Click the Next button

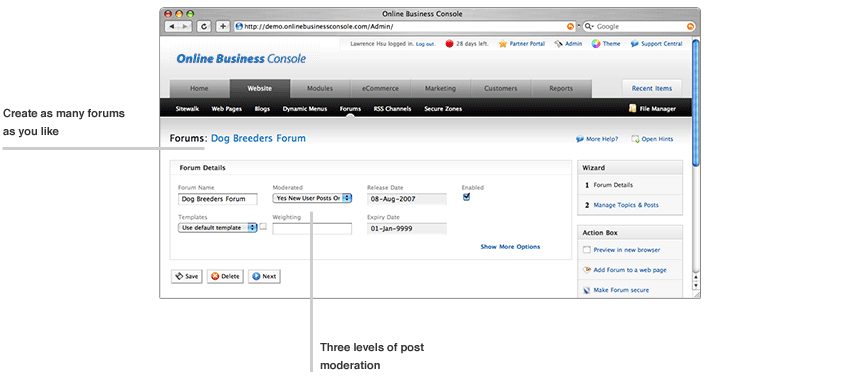(264, 277)
